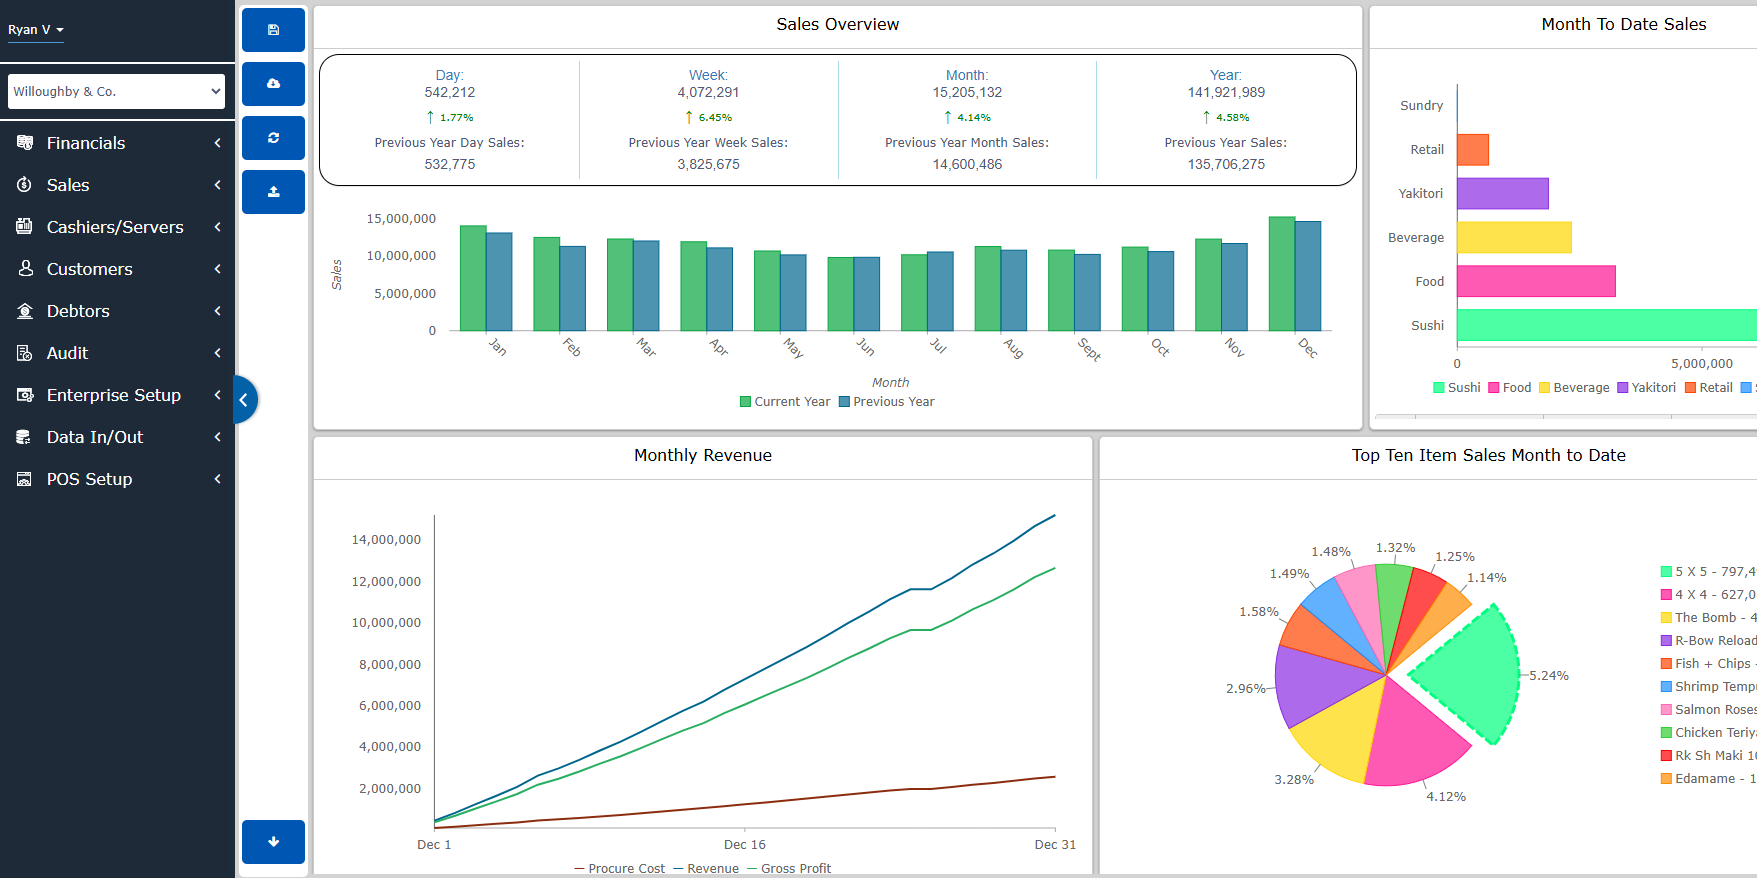Expand Sales chevron arrow
The image size is (1757, 878).
(217, 185)
